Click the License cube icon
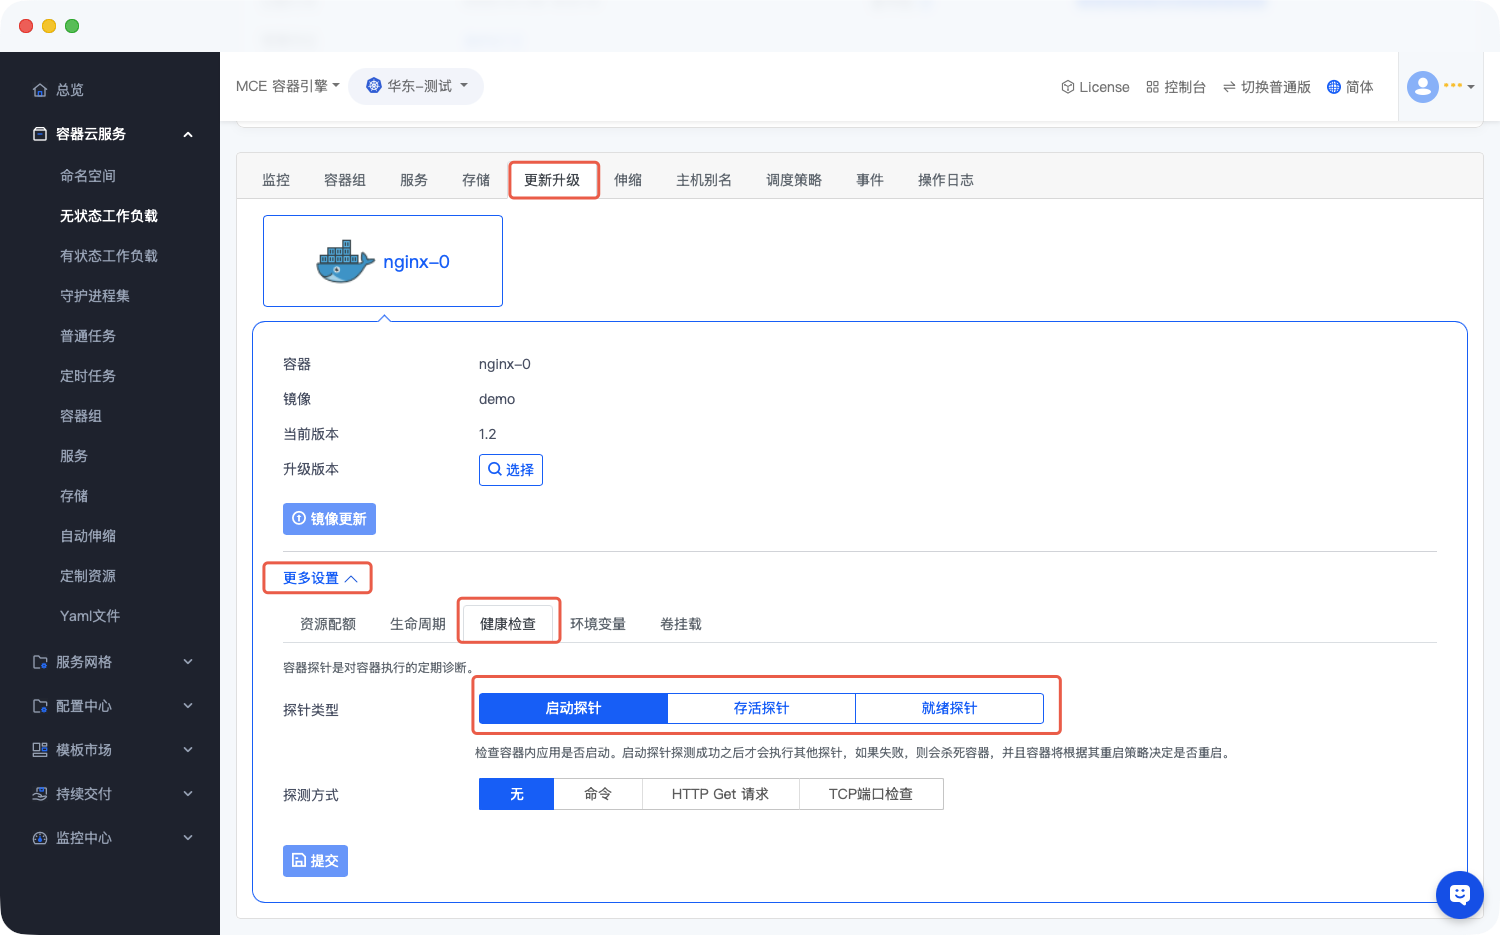The height and width of the screenshot is (935, 1500). click(x=1067, y=87)
